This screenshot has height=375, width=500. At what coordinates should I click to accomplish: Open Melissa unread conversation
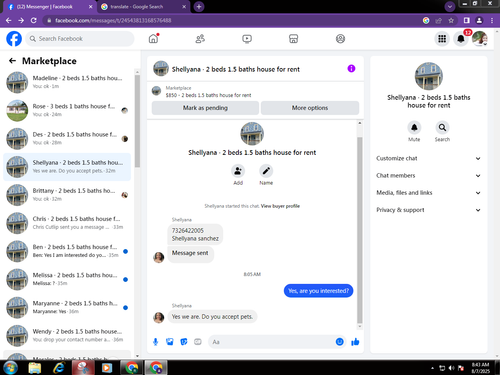pos(67,279)
